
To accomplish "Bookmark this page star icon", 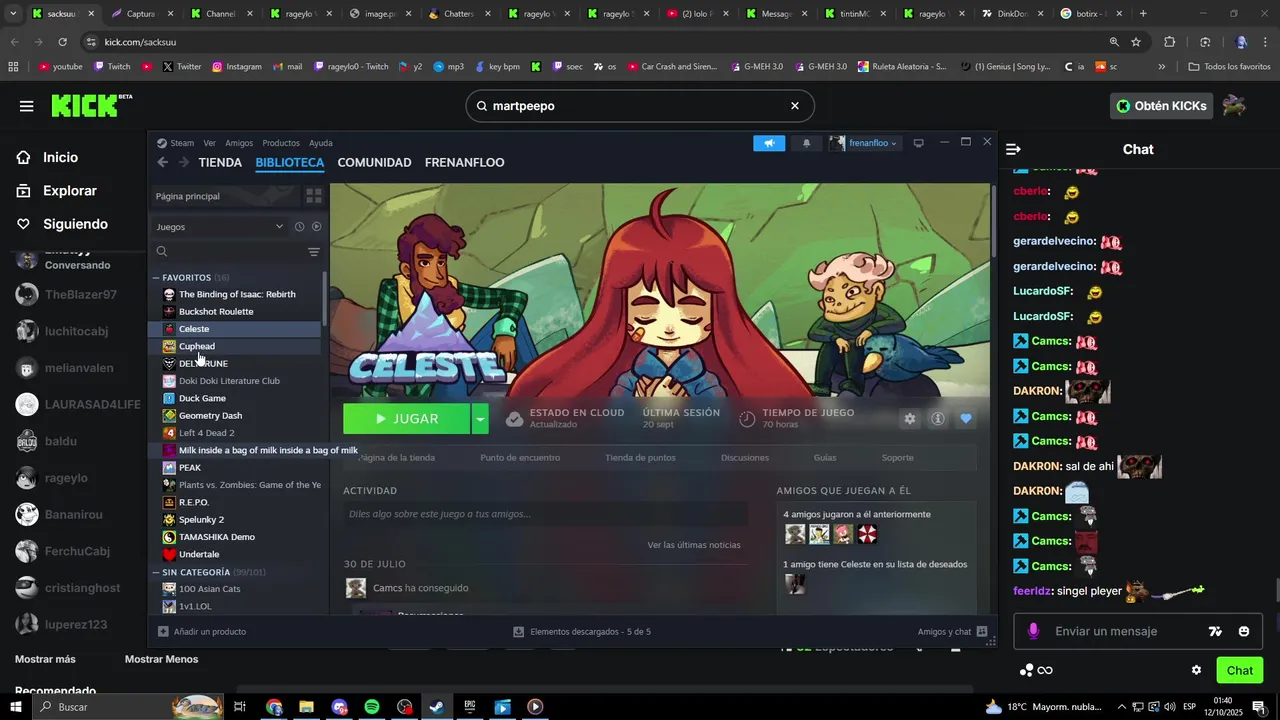I will pos(1136,42).
